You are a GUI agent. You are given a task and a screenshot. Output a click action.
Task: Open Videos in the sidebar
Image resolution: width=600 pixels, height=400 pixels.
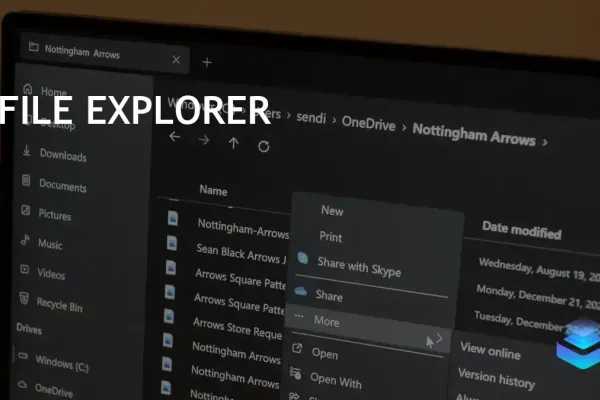51,274
